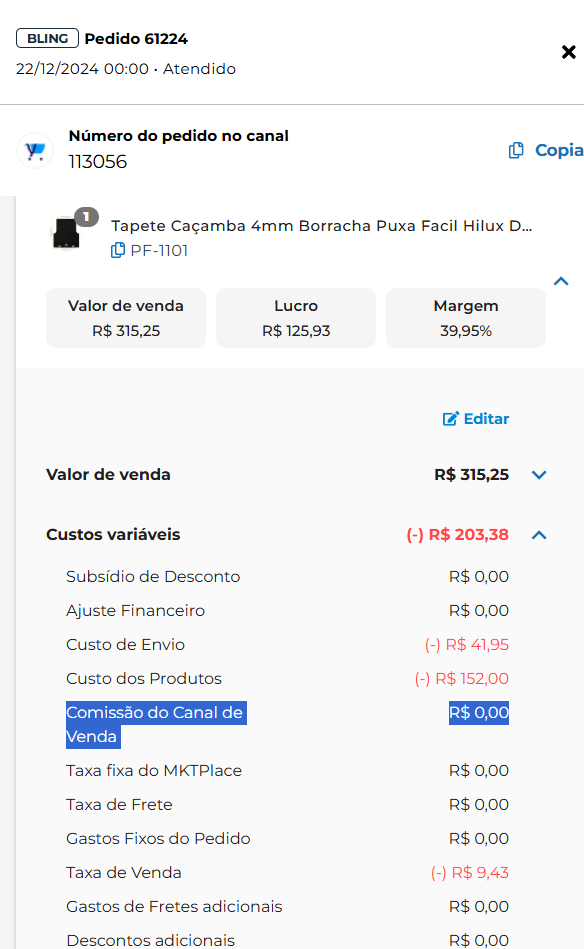Screen dimensions: 584x949
Task: Click the Taxa de Venda value
Action: [x=470, y=873]
